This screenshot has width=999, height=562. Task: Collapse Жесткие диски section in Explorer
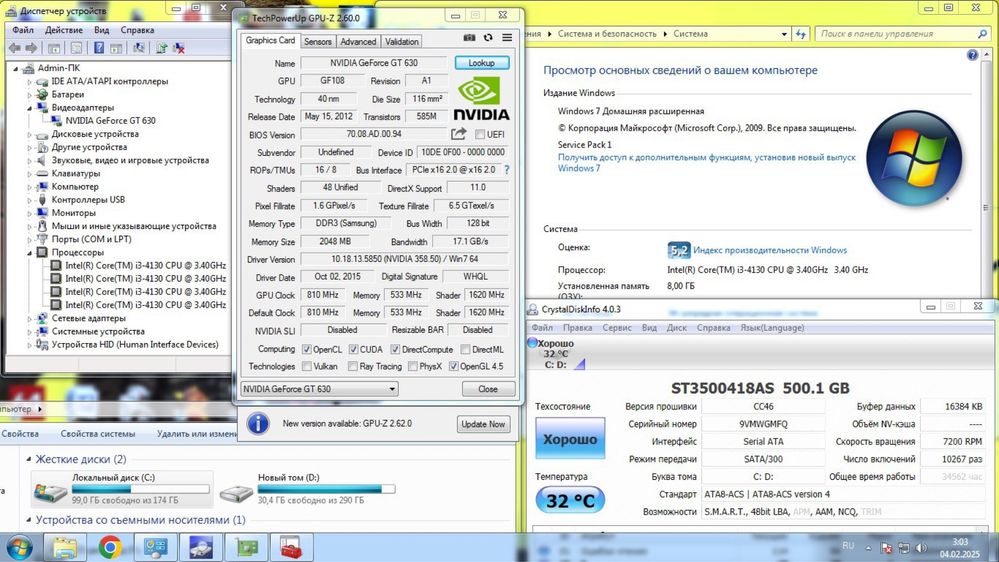pos(29,459)
